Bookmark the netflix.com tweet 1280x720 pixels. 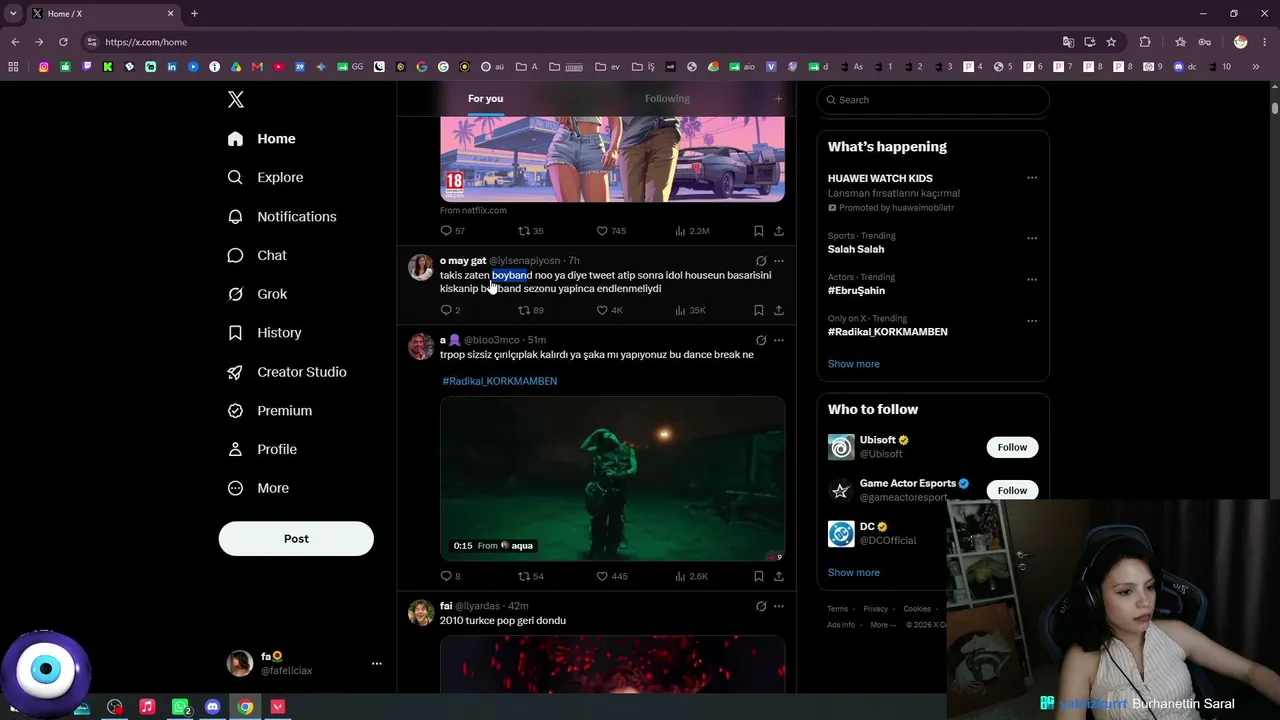(x=759, y=231)
